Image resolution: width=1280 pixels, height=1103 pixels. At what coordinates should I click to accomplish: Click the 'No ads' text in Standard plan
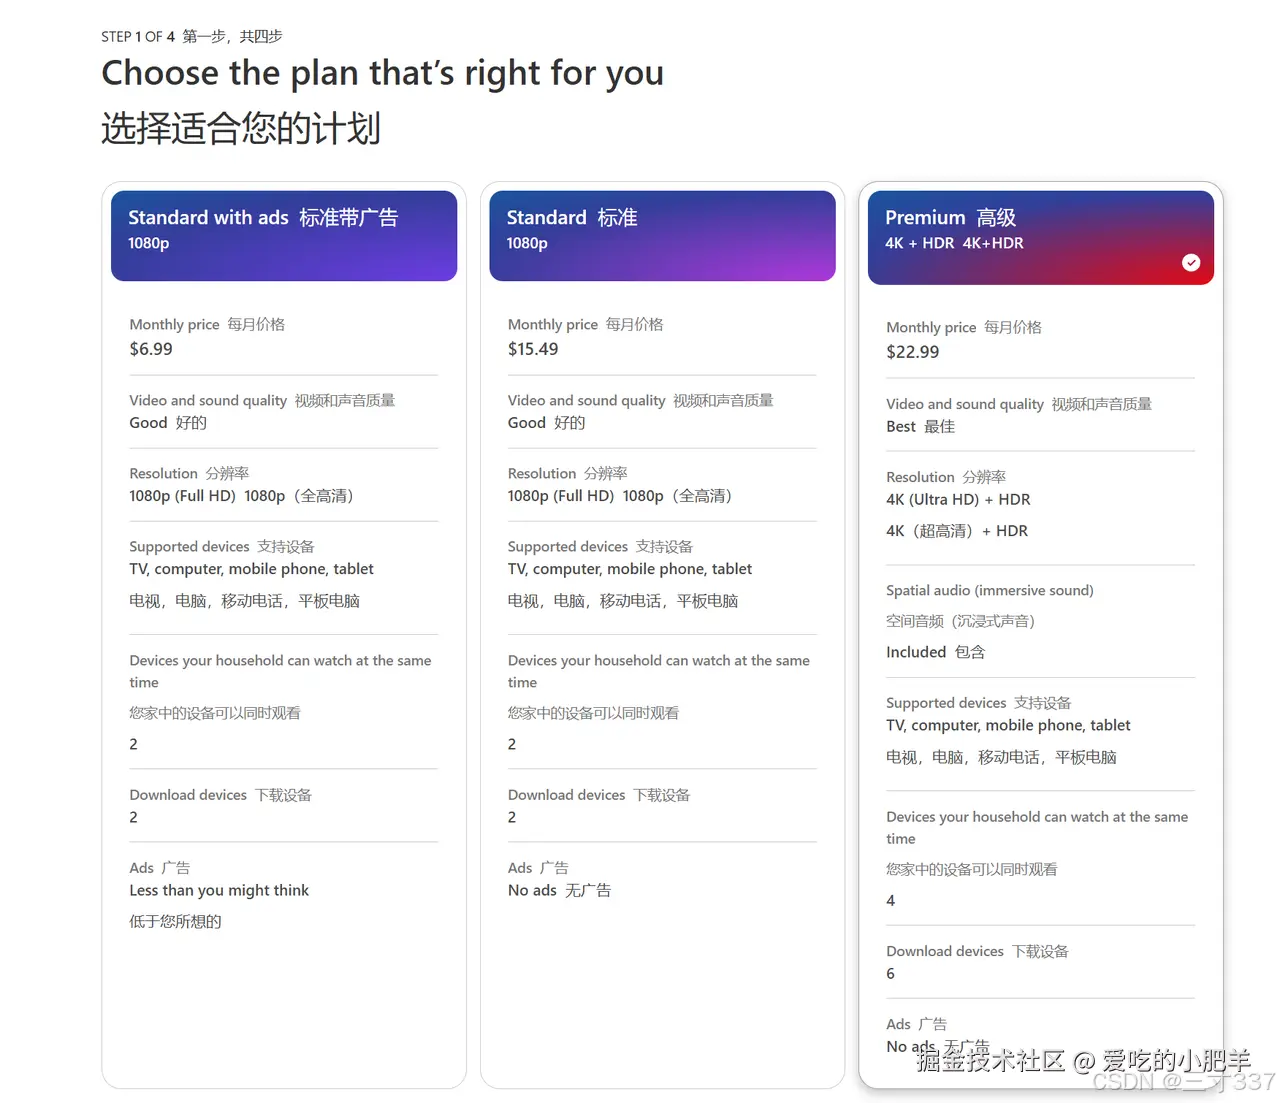[532, 890]
